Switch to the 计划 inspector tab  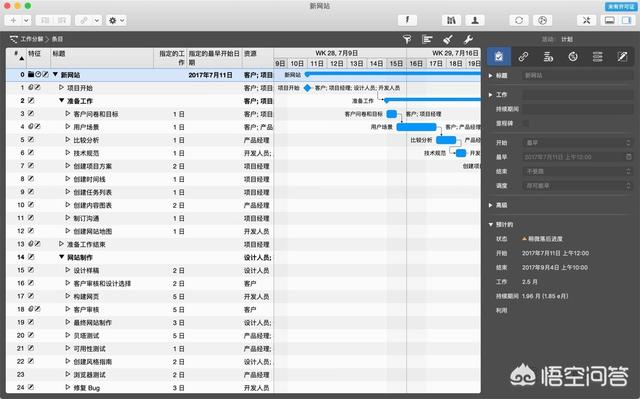coord(567,39)
